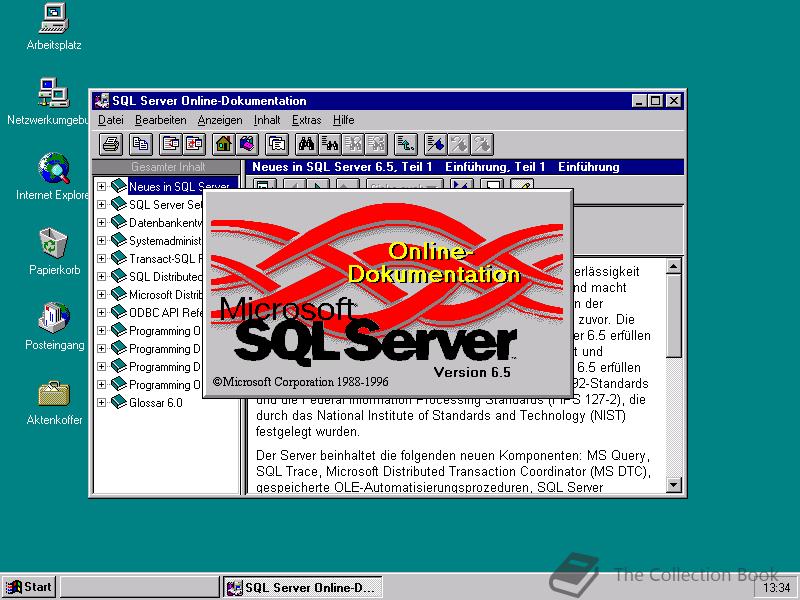Viewport: 800px width, 600px height.
Task: Click the blue flag bookmark toolbar icon
Action: click(435, 144)
